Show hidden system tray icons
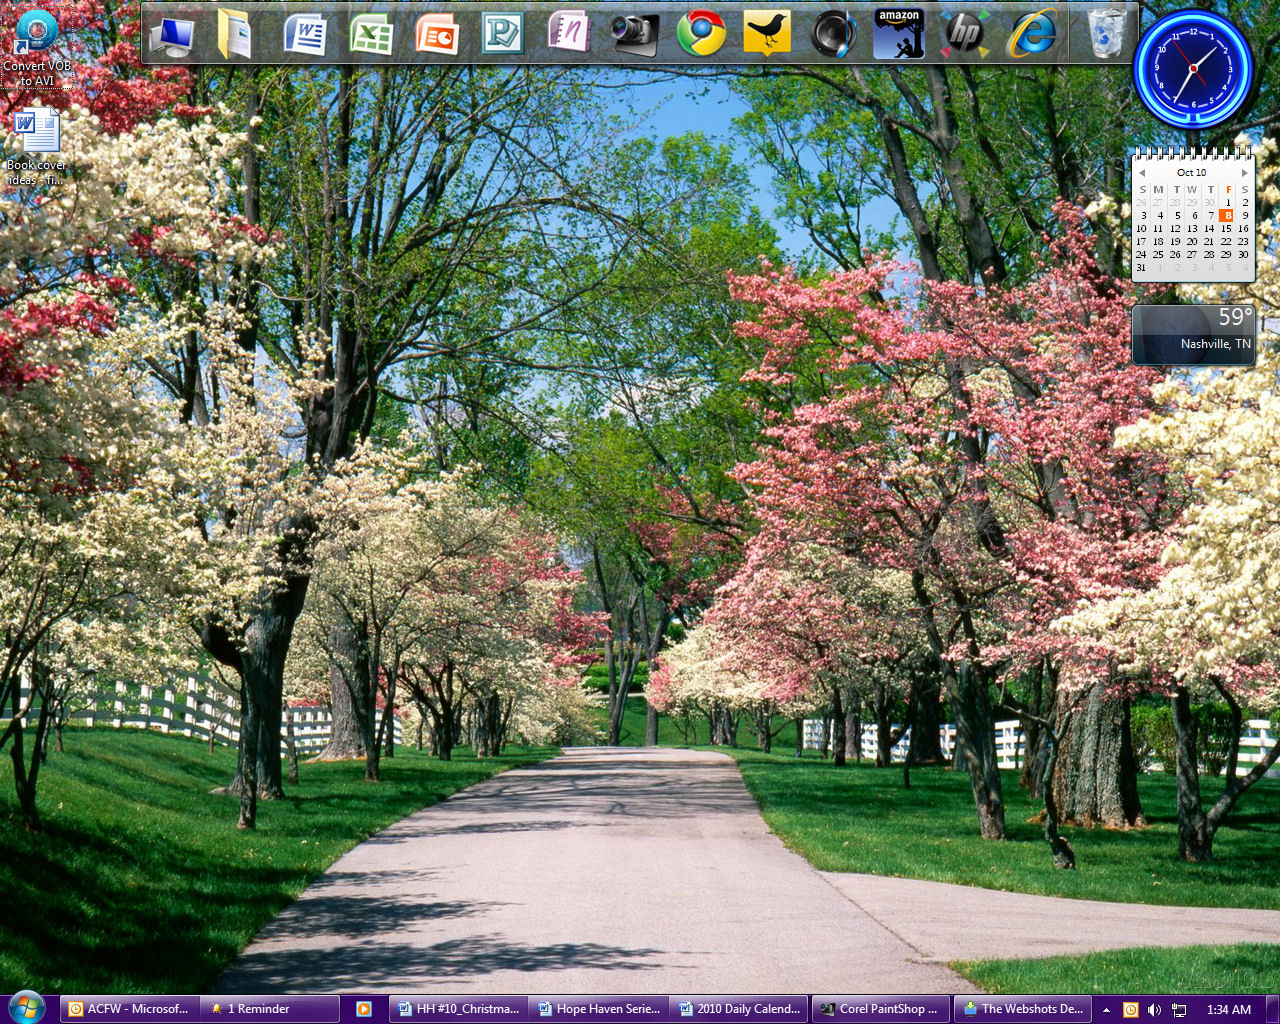1280x1024 pixels. (1106, 1009)
